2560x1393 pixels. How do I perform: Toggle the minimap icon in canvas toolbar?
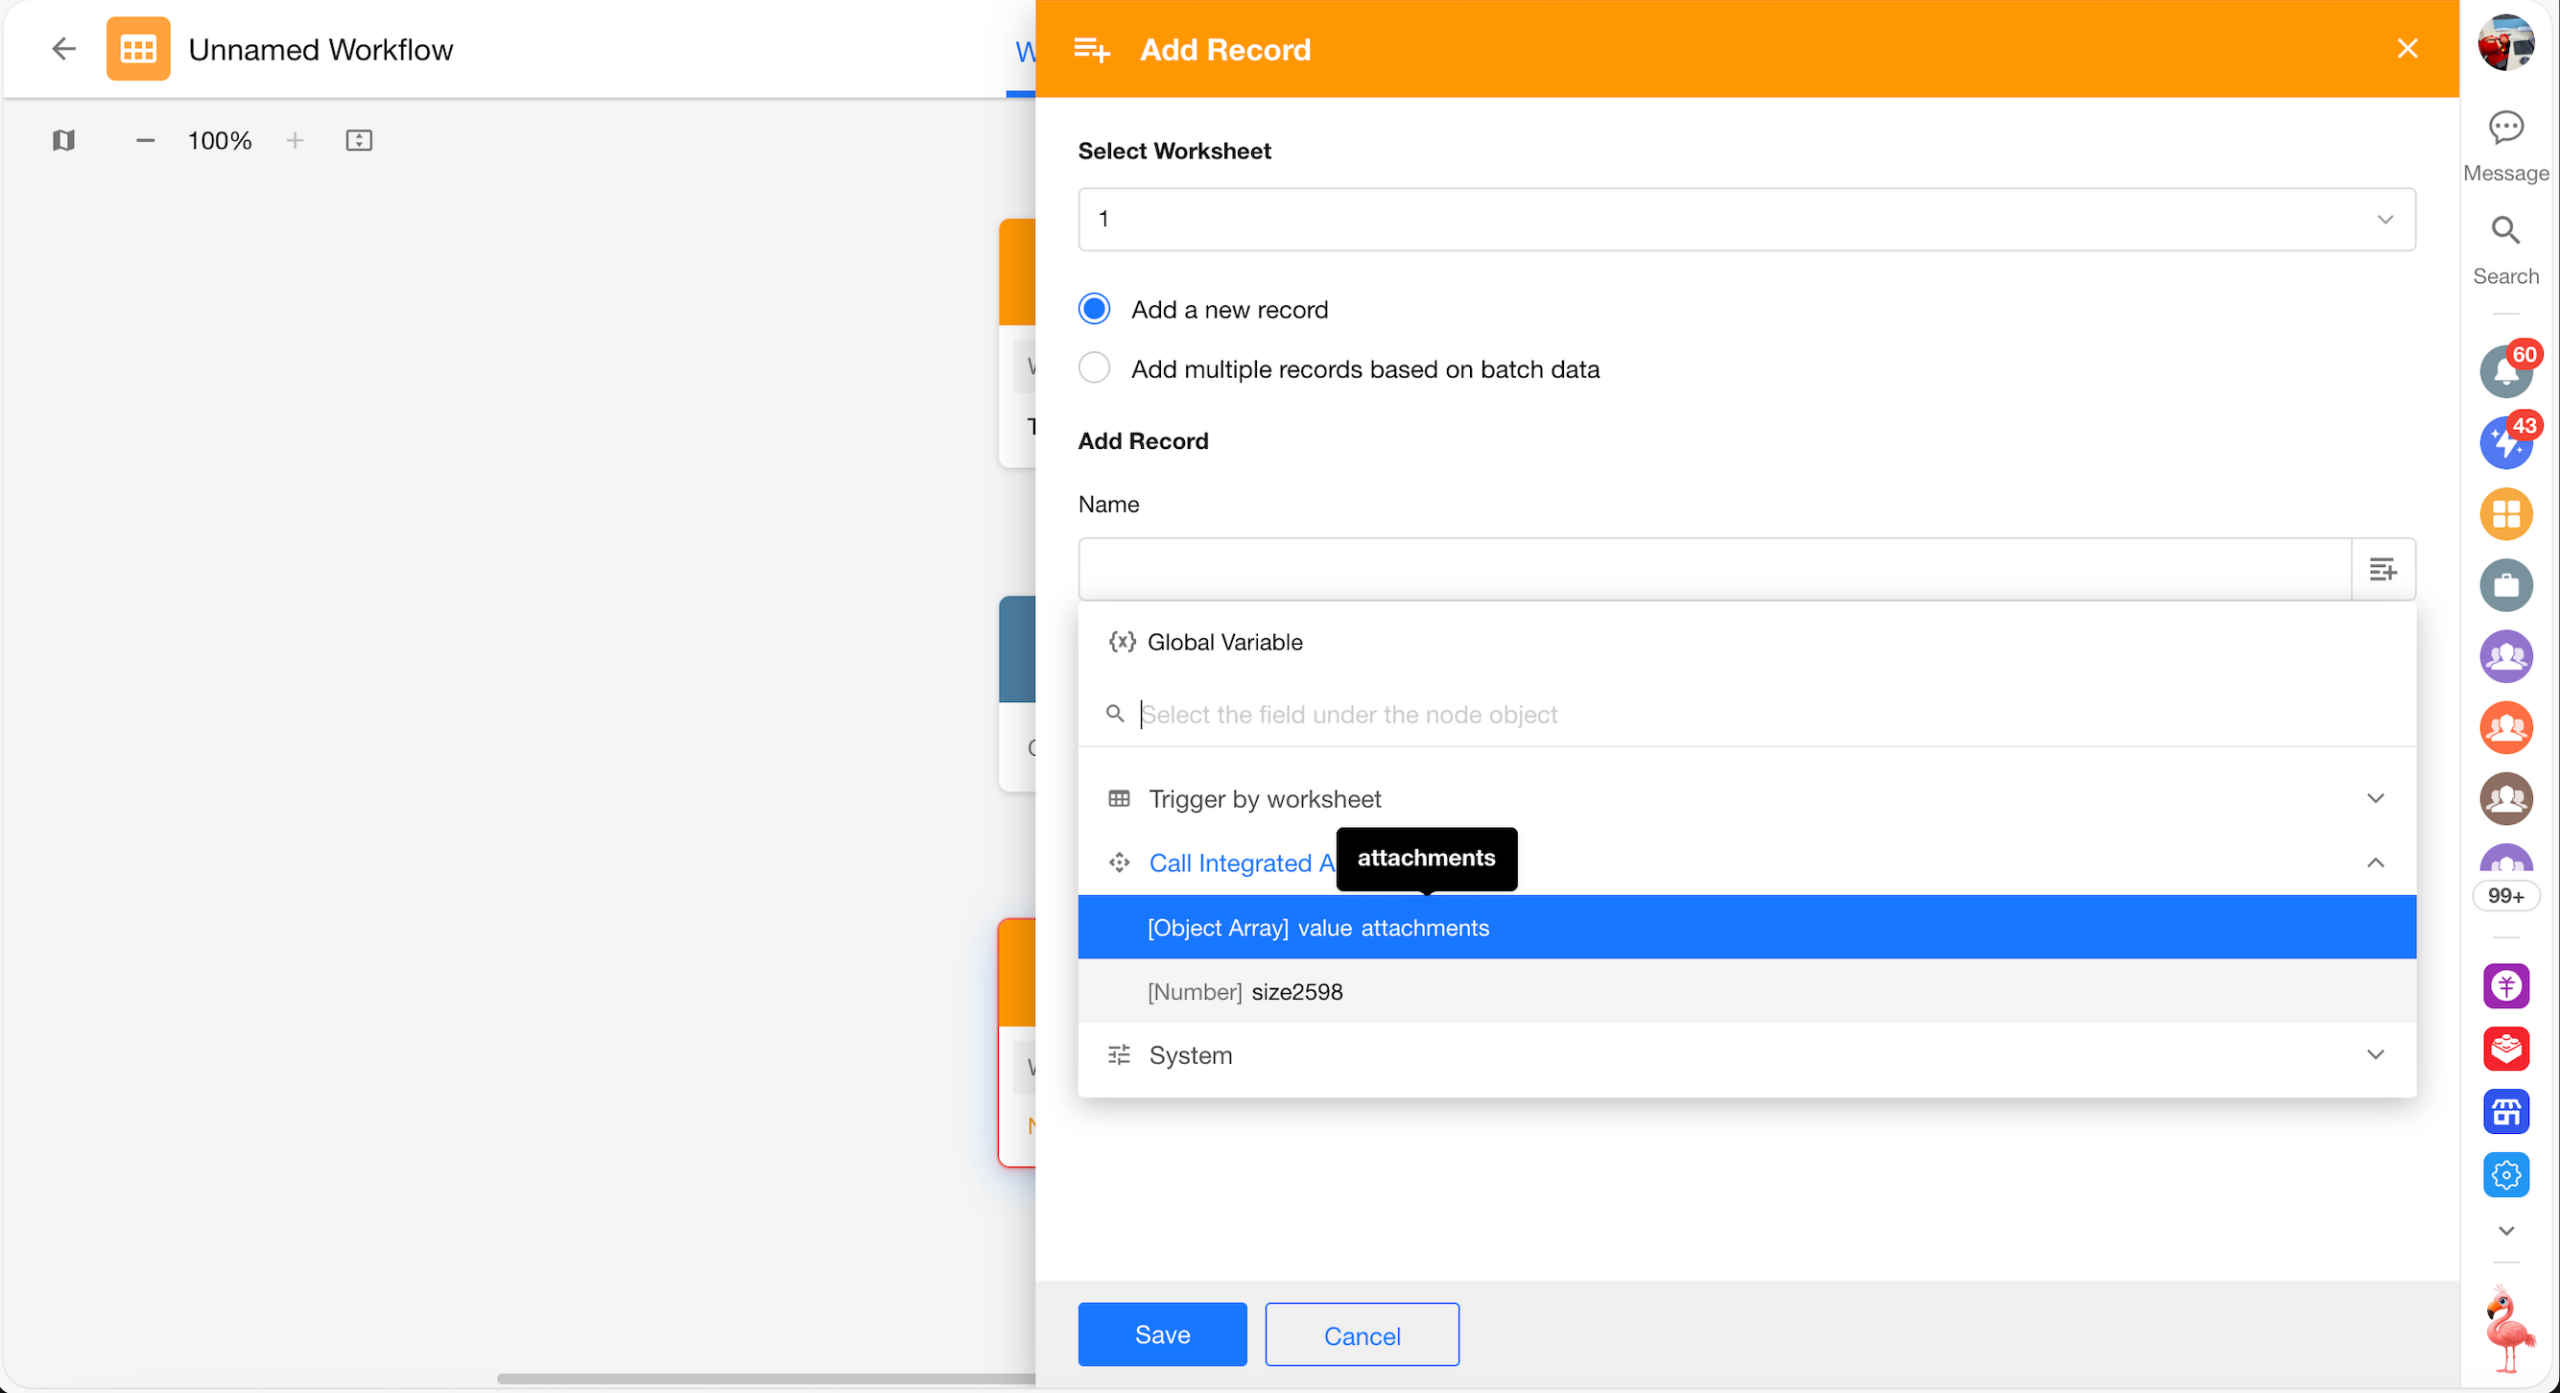(63, 140)
